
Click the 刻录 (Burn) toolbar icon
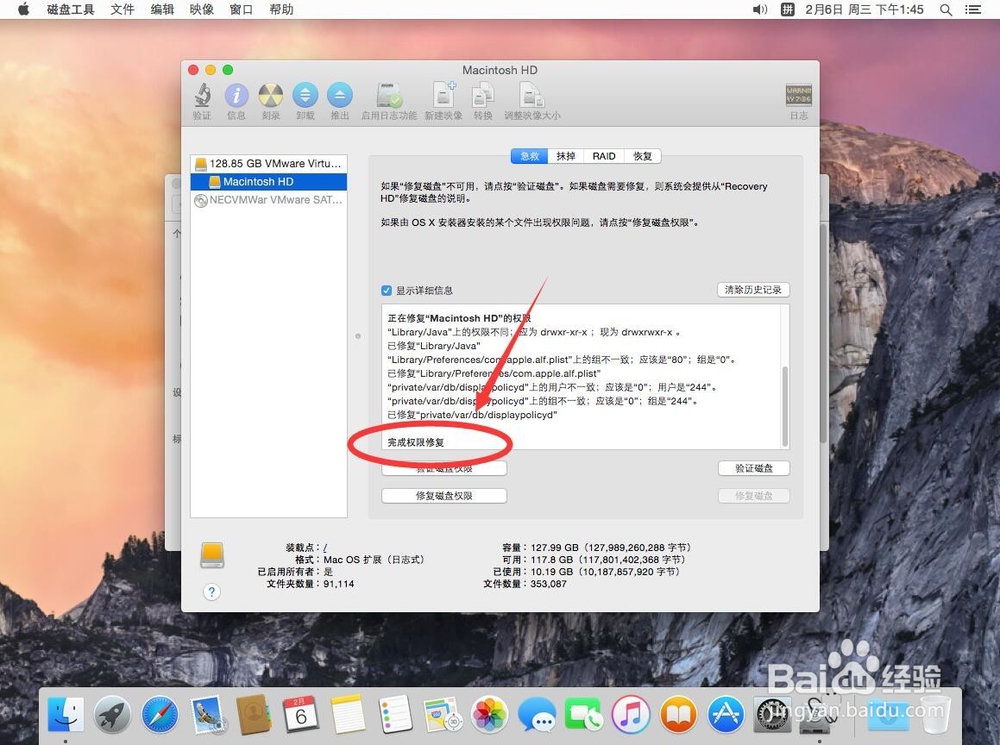(x=271, y=96)
